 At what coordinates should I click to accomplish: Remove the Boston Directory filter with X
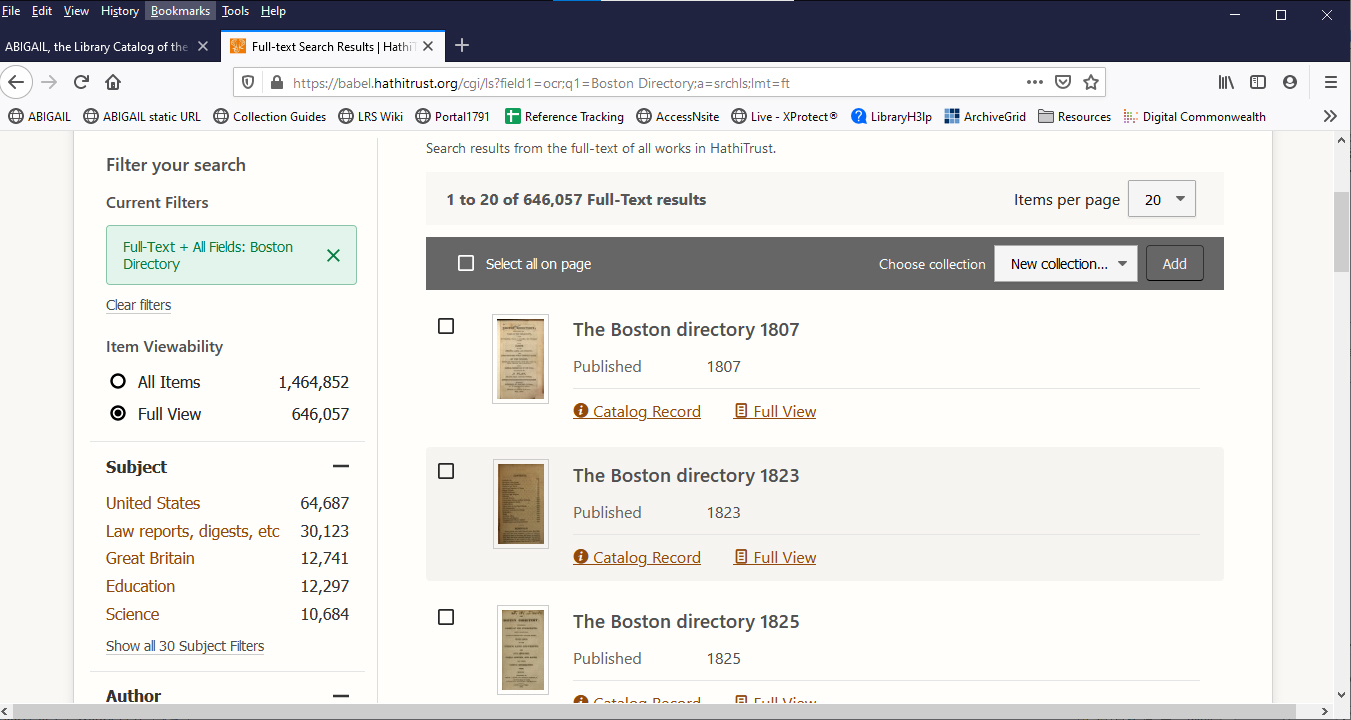334,255
